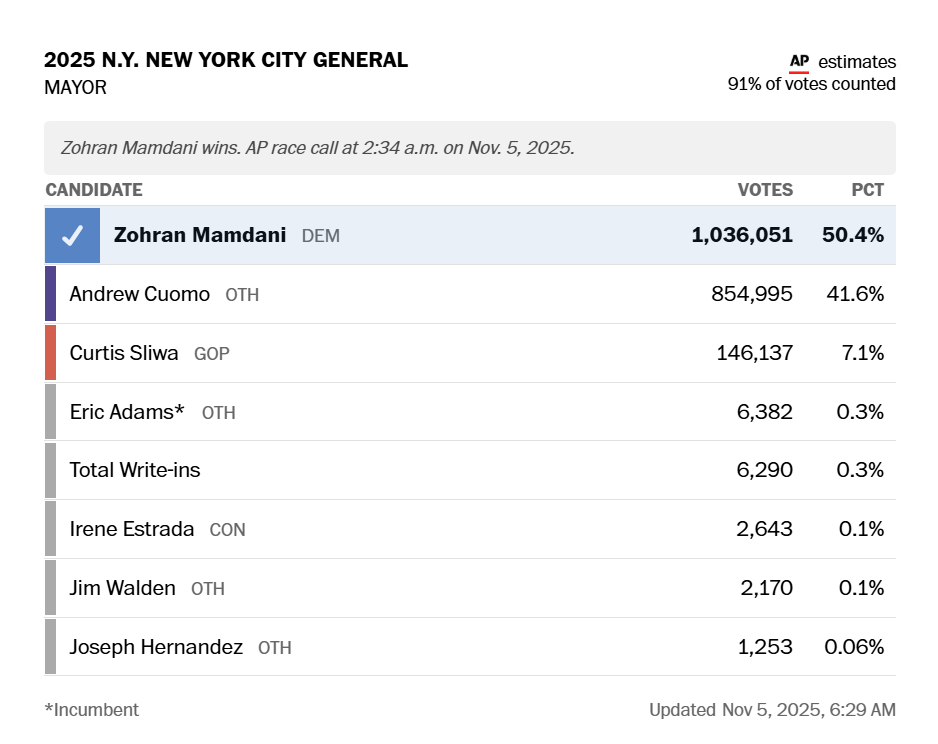Select the Andrew Cuomo candidate name
Image resolution: width=938 pixels, height=744 pixels.
(140, 294)
